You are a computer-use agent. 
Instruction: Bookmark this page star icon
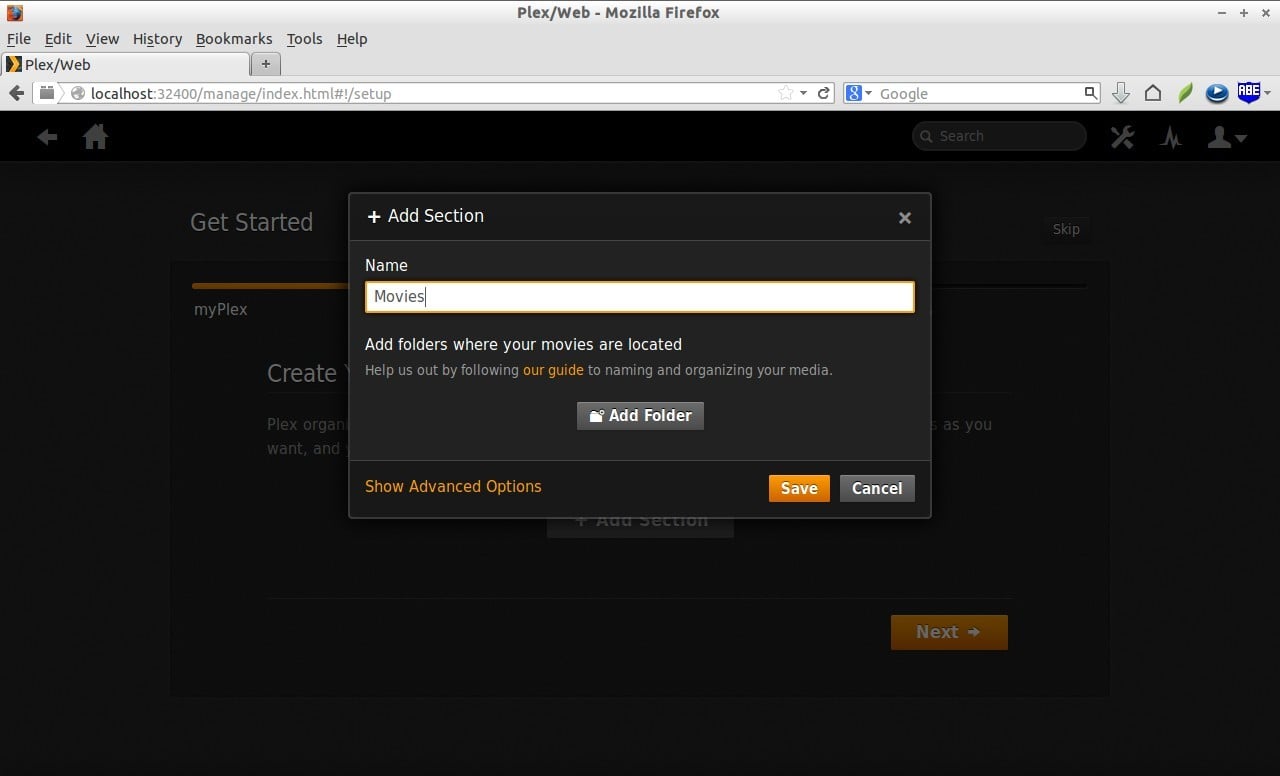tap(785, 93)
